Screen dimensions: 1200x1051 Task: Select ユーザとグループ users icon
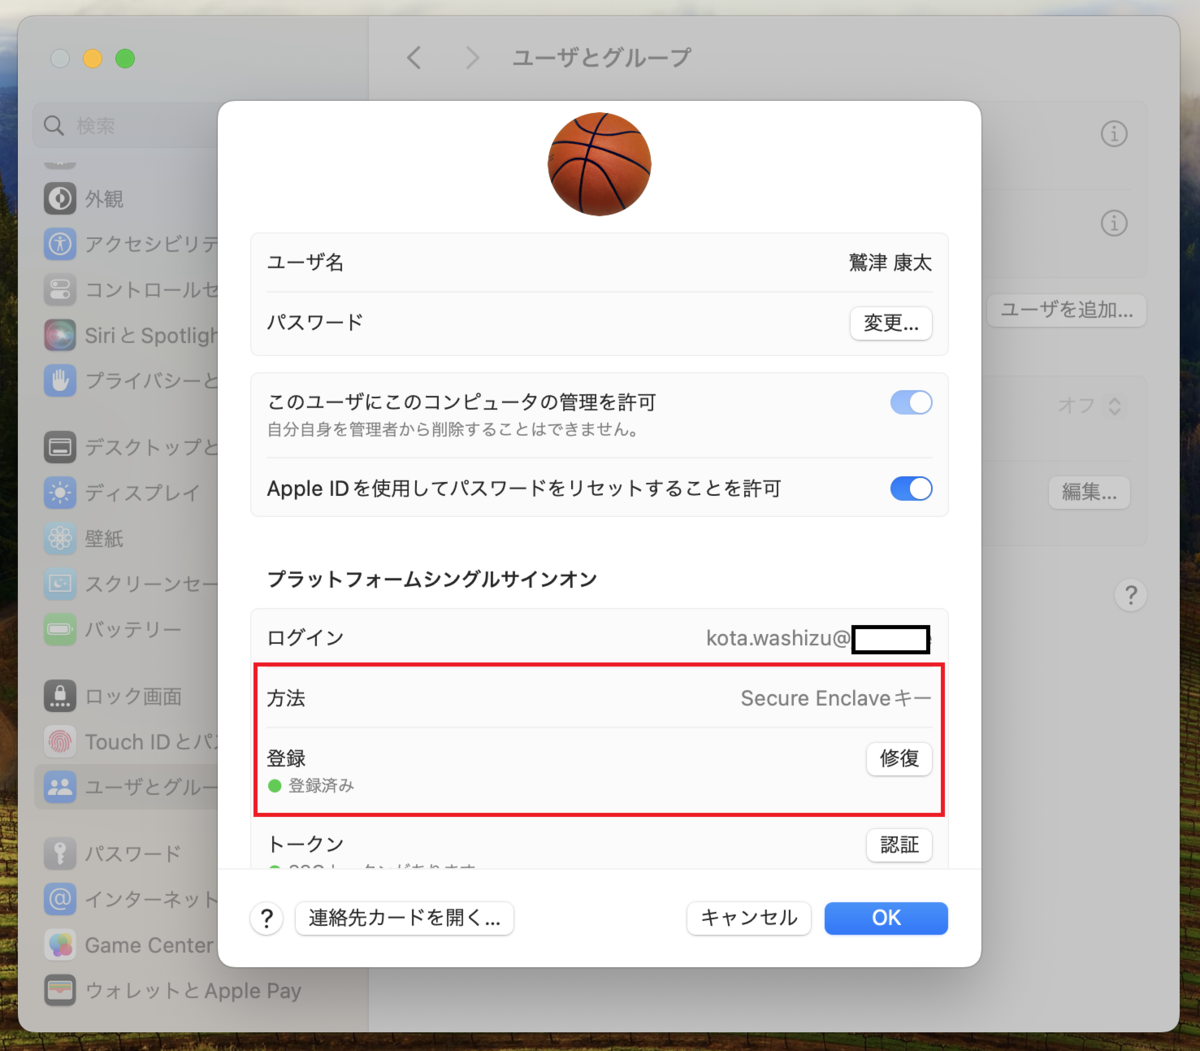[x=60, y=787]
